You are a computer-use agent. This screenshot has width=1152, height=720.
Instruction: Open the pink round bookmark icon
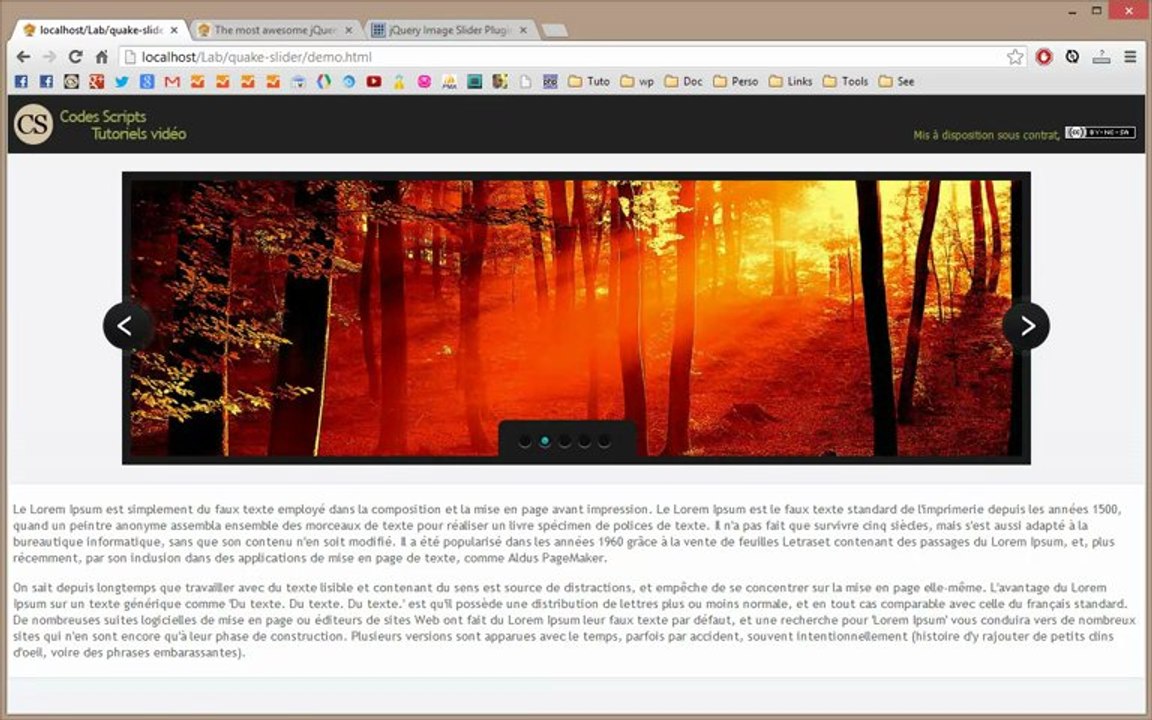pos(424,82)
